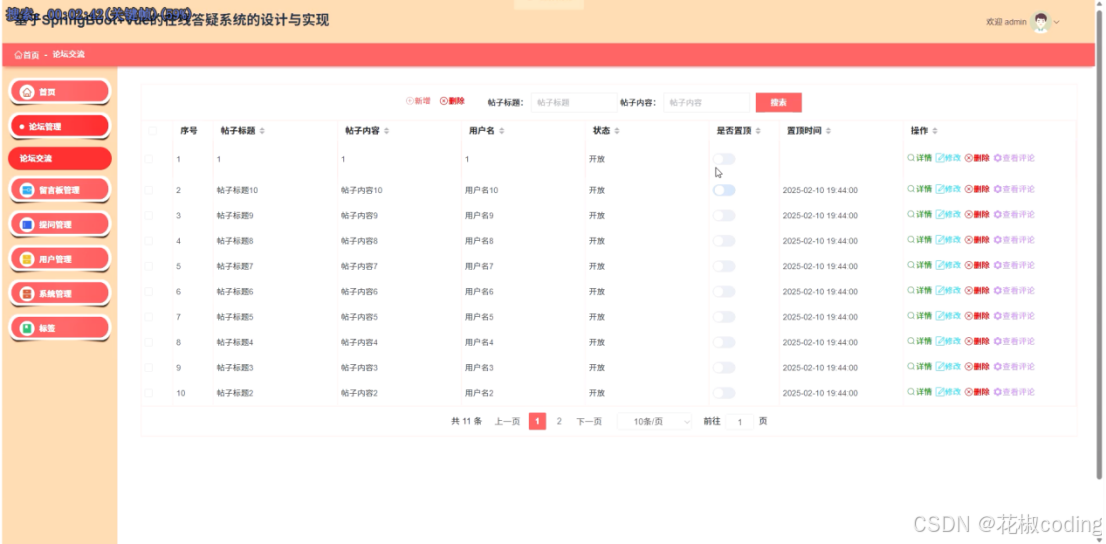
Task: Sort by 状态 column arrows
Action: [x=616, y=131]
